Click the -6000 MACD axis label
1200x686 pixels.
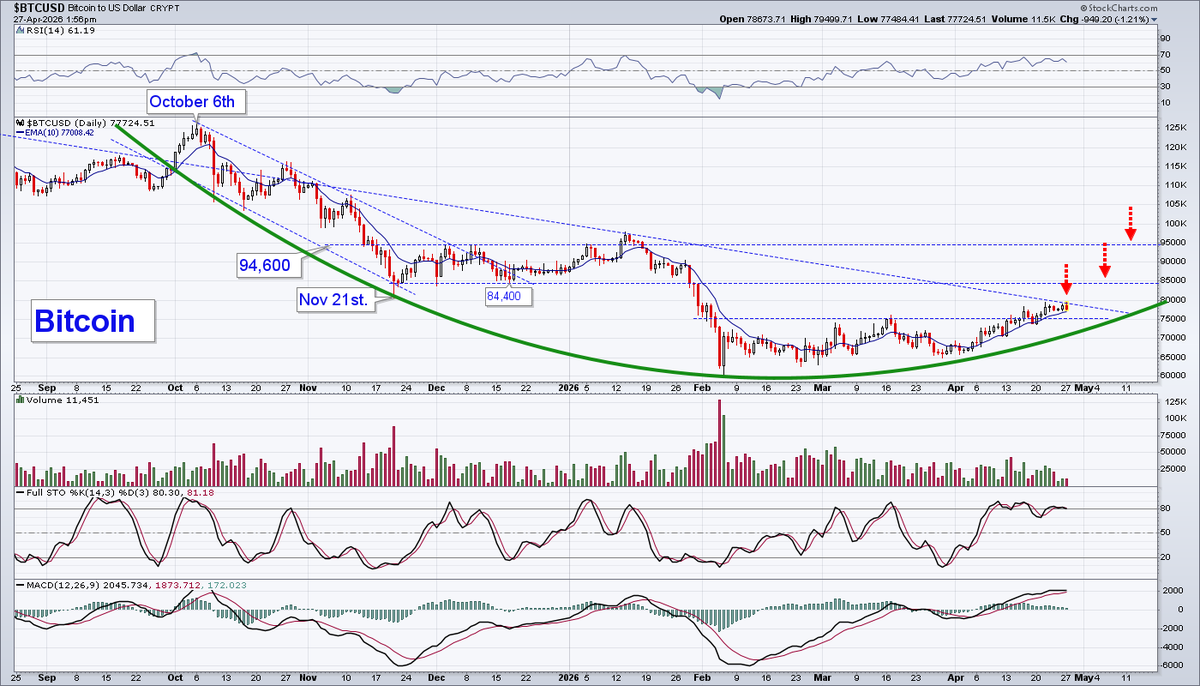[1172, 665]
